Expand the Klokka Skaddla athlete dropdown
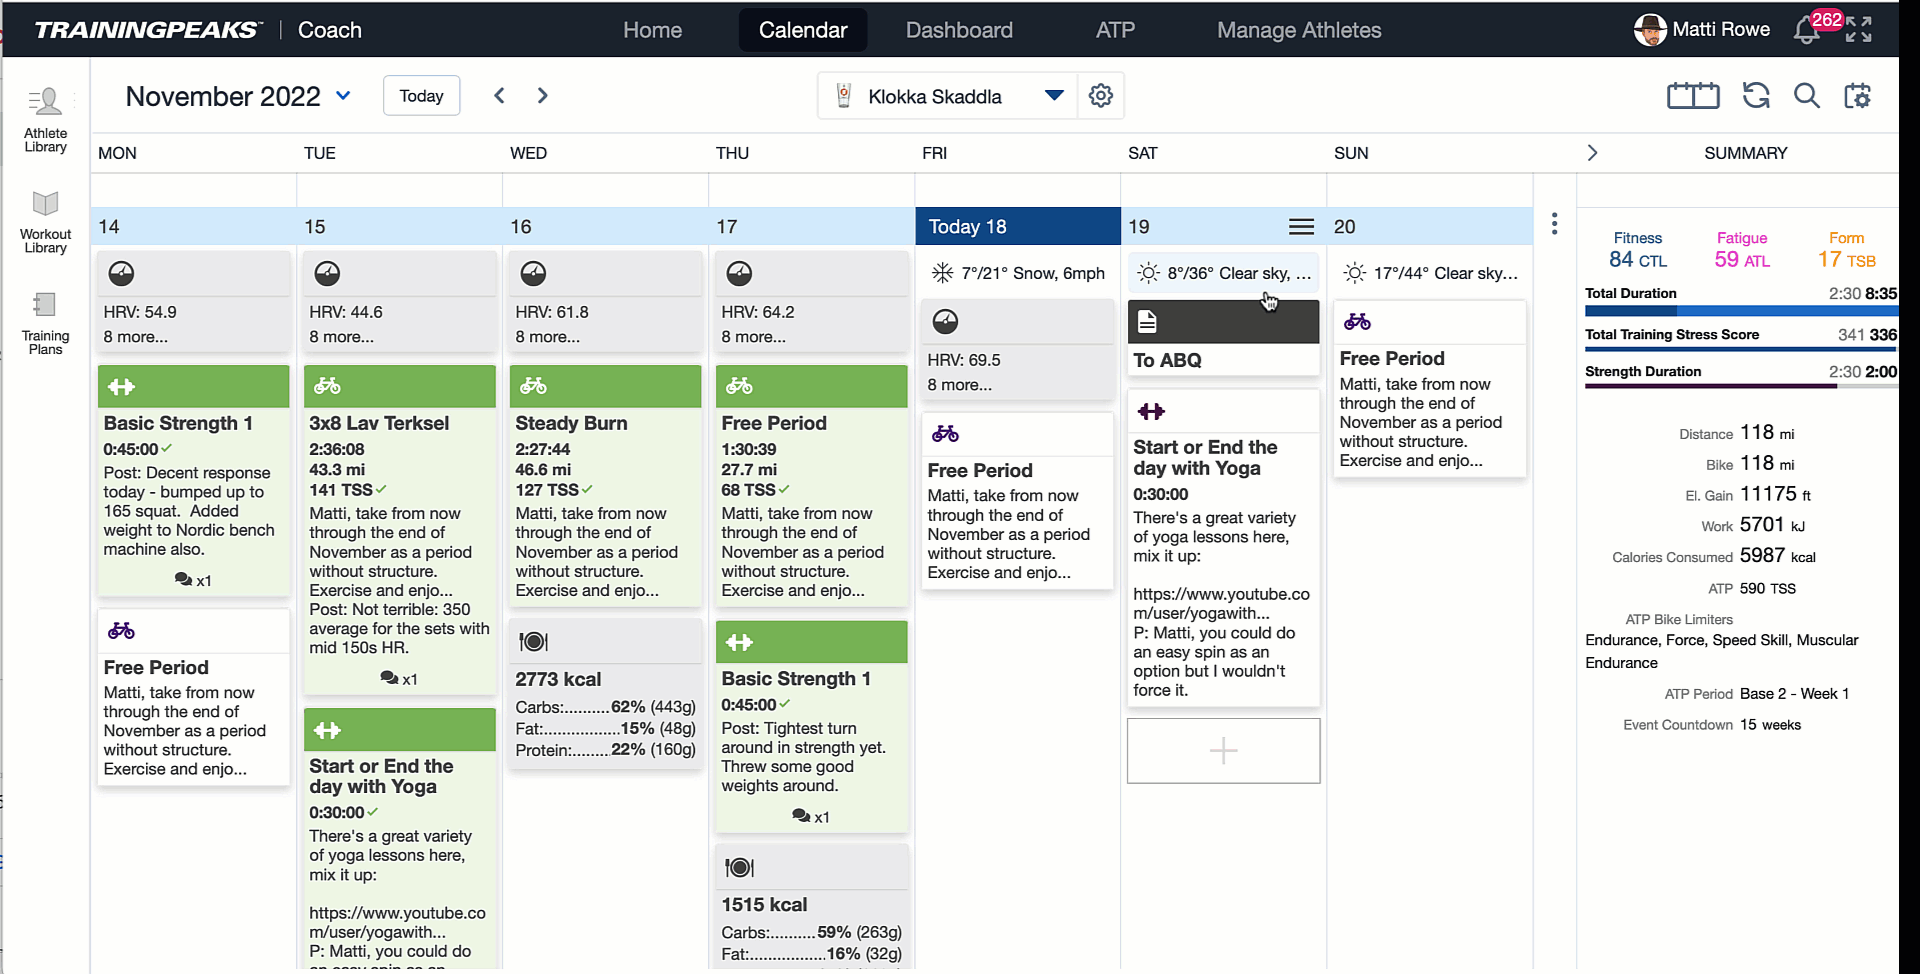 click(x=1054, y=96)
